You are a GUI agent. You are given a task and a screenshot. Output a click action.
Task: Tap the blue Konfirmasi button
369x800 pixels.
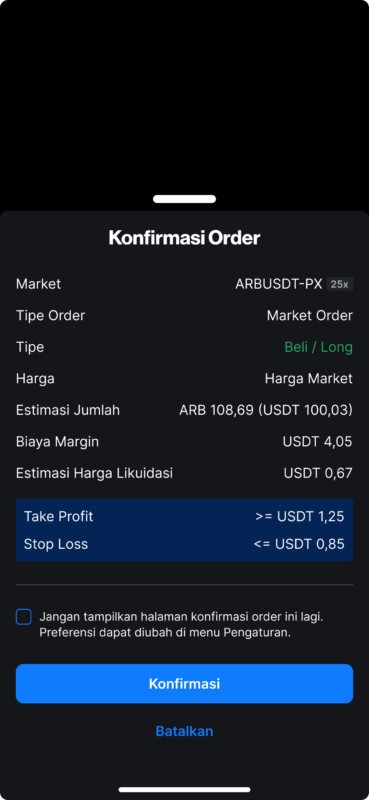(x=184, y=683)
